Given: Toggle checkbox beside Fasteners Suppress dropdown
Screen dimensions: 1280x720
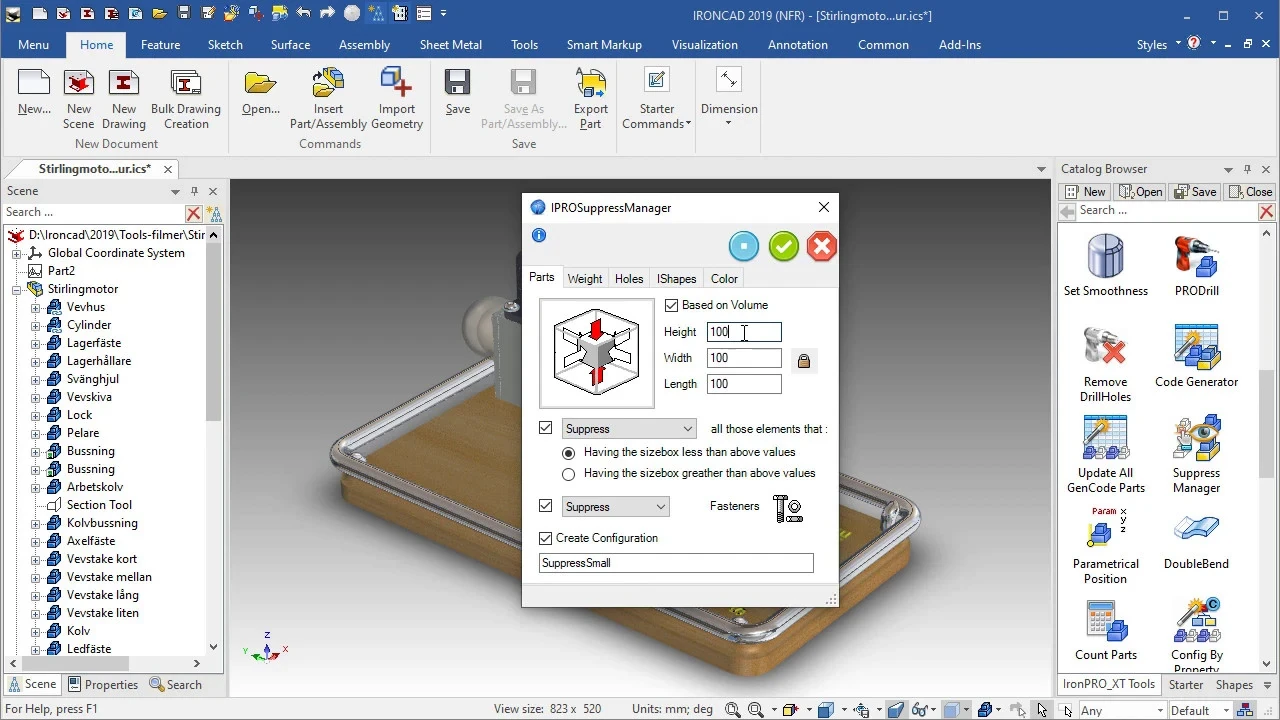Looking at the screenshot, I should click(x=545, y=506).
